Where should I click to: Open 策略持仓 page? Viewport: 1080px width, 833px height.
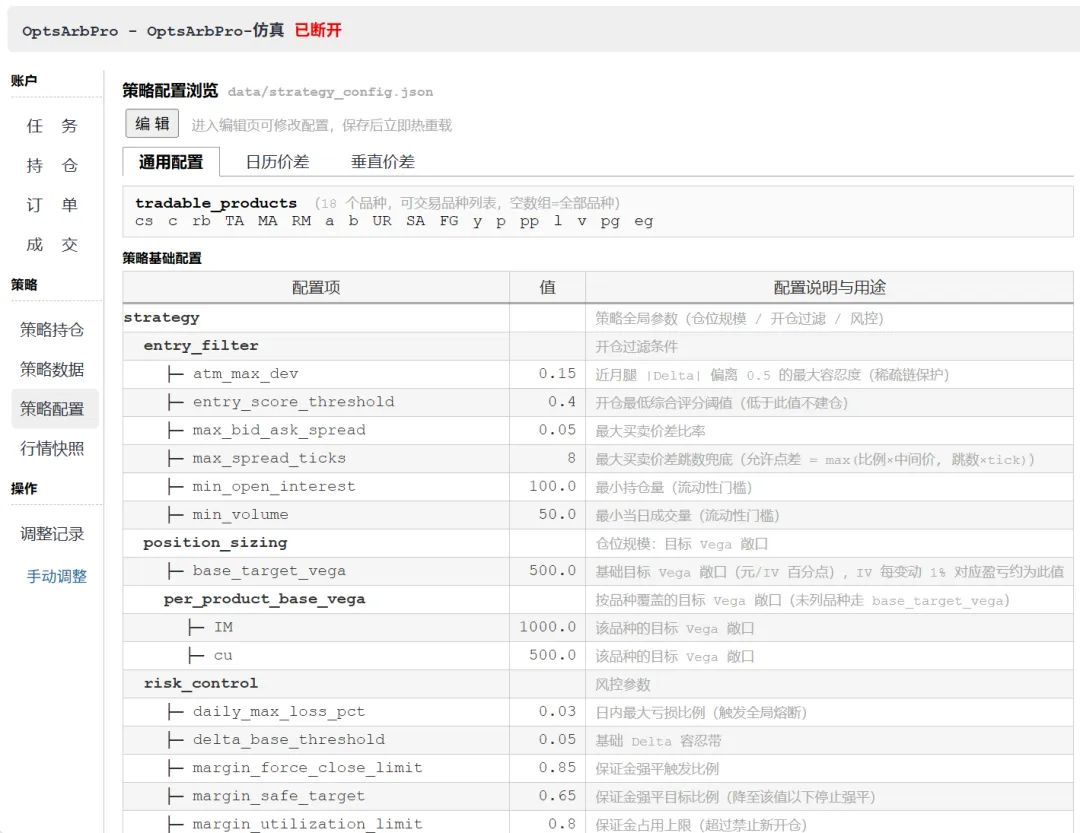pos(52,330)
